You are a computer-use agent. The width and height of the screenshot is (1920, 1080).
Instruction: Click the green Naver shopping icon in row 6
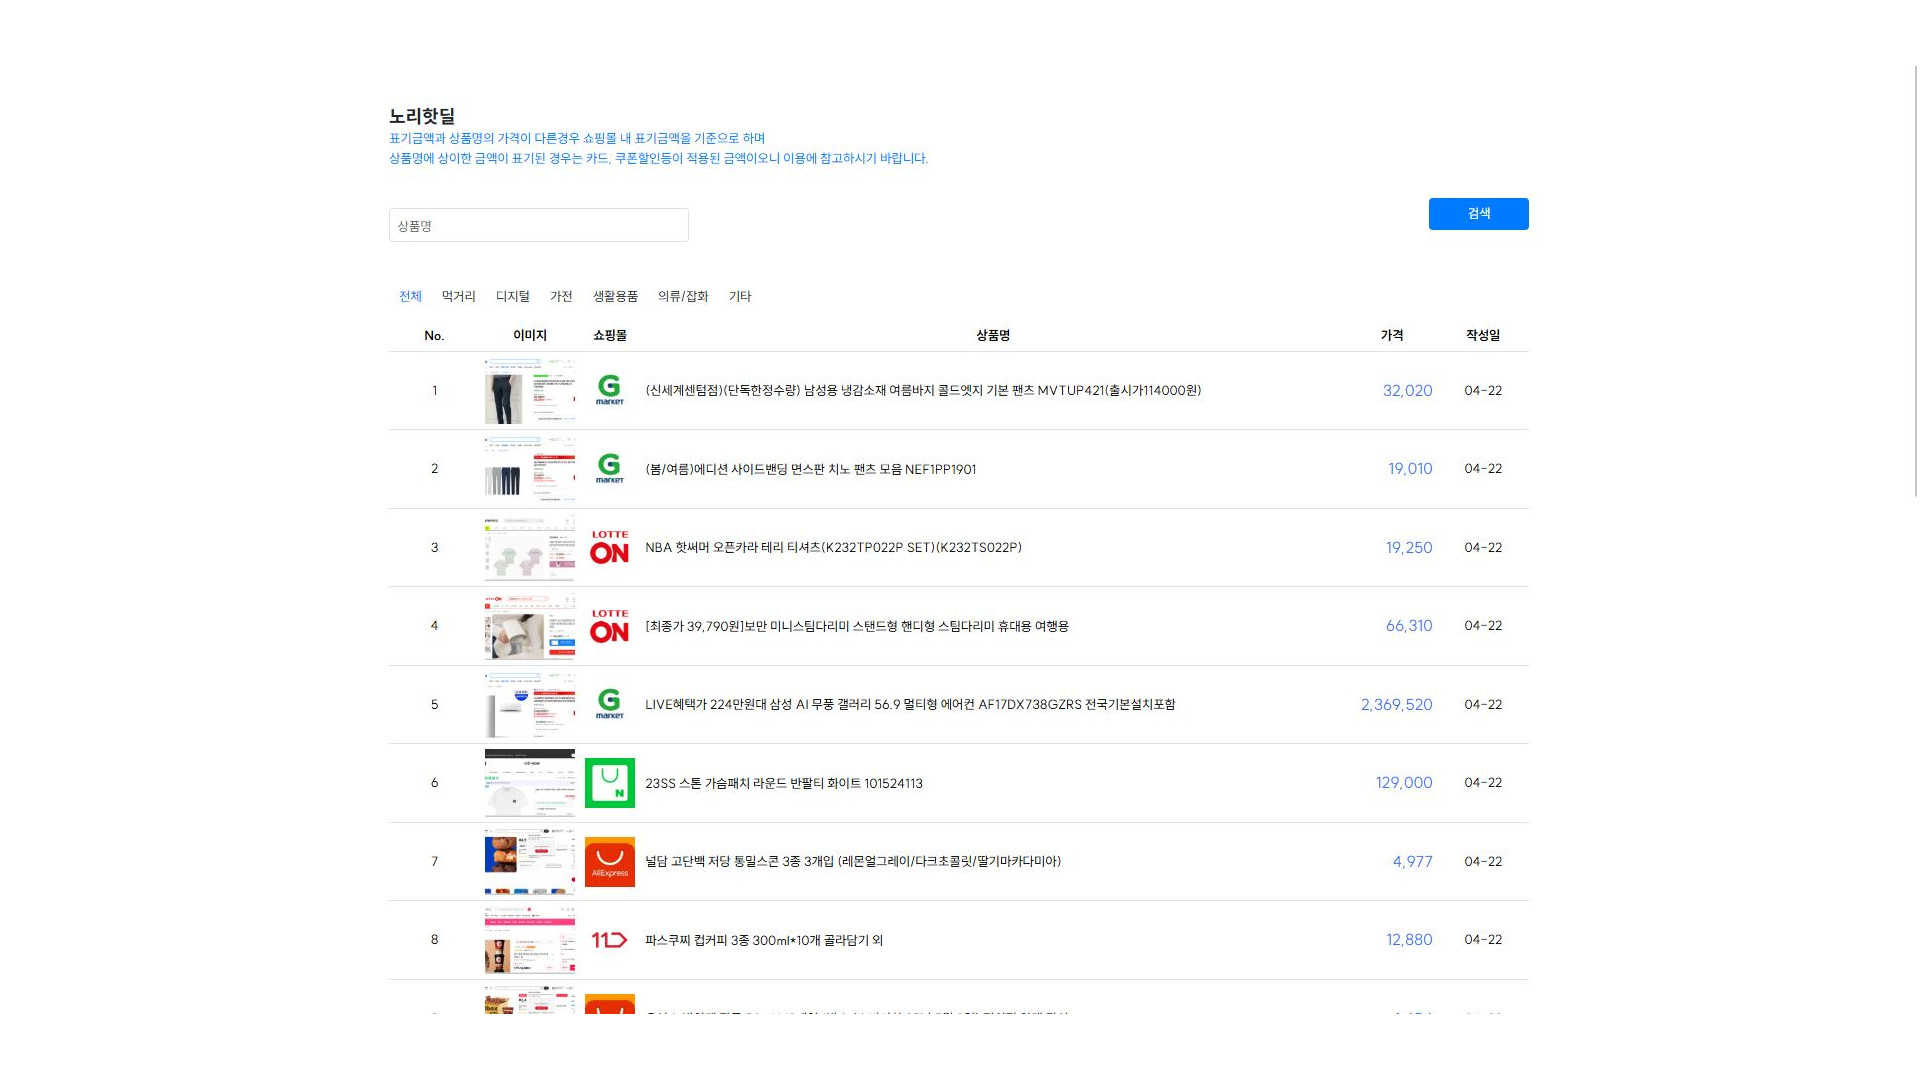609,783
